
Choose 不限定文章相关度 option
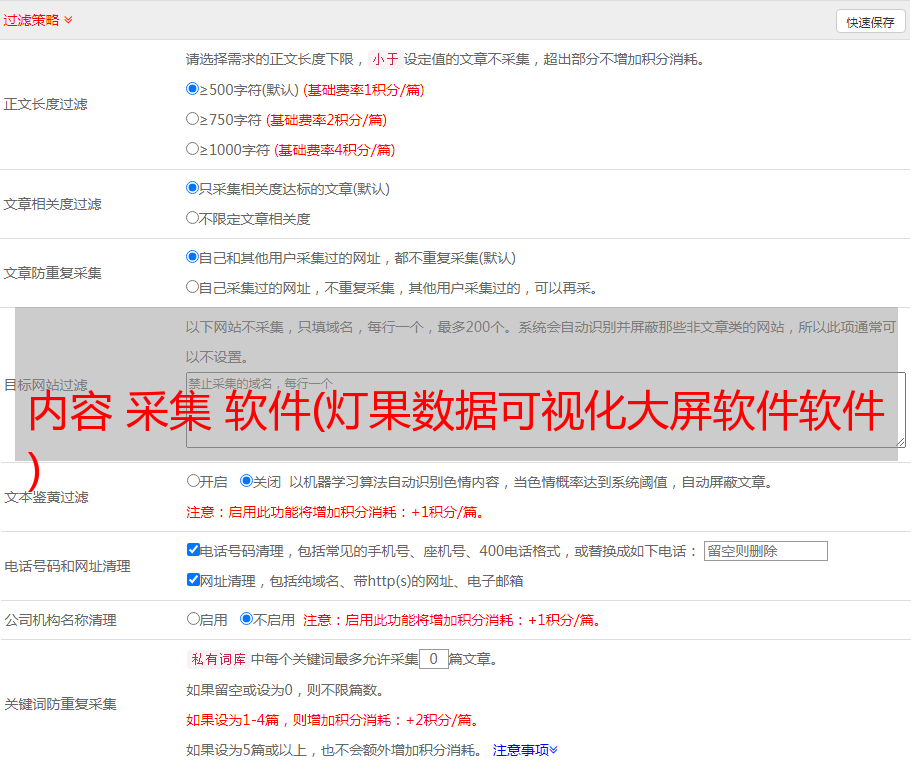(193, 218)
